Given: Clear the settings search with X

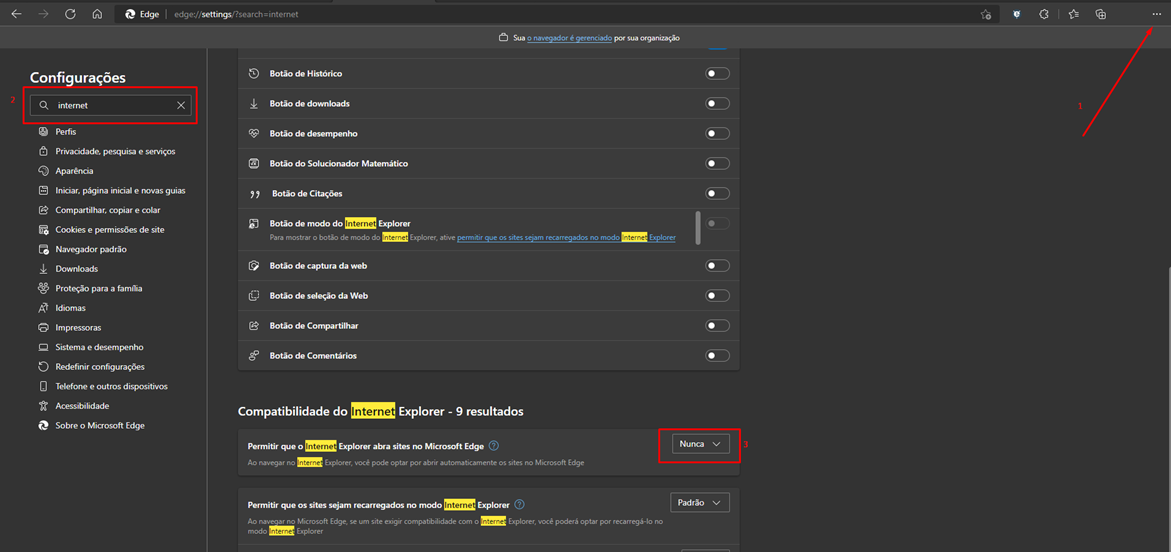Looking at the screenshot, I should (181, 106).
